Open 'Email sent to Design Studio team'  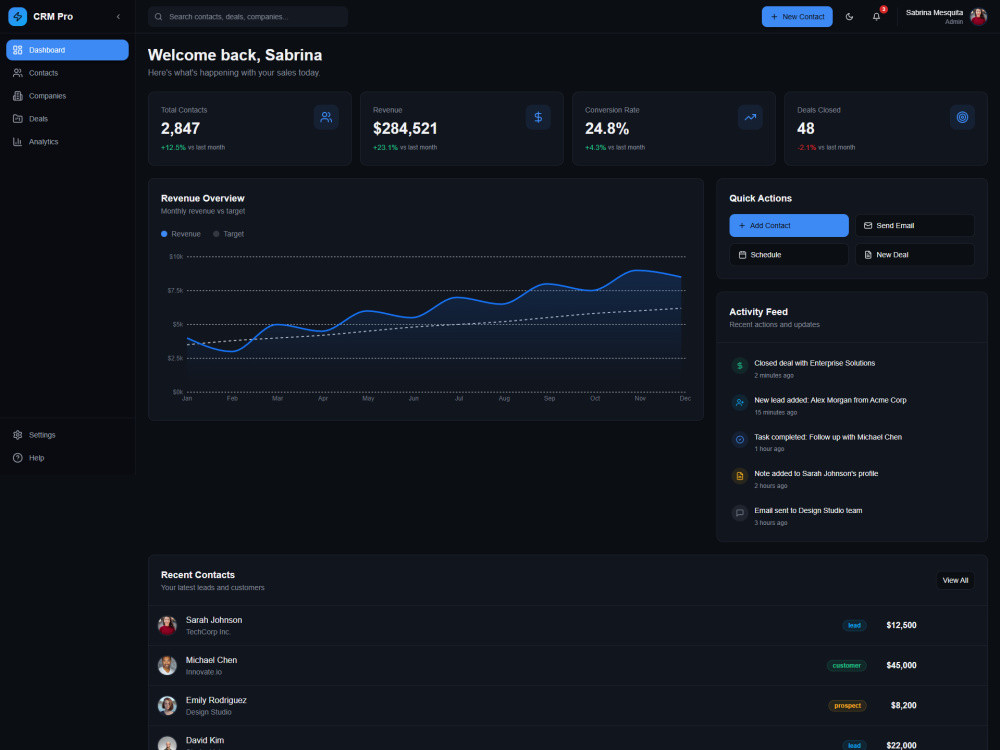(x=808, y=511)
